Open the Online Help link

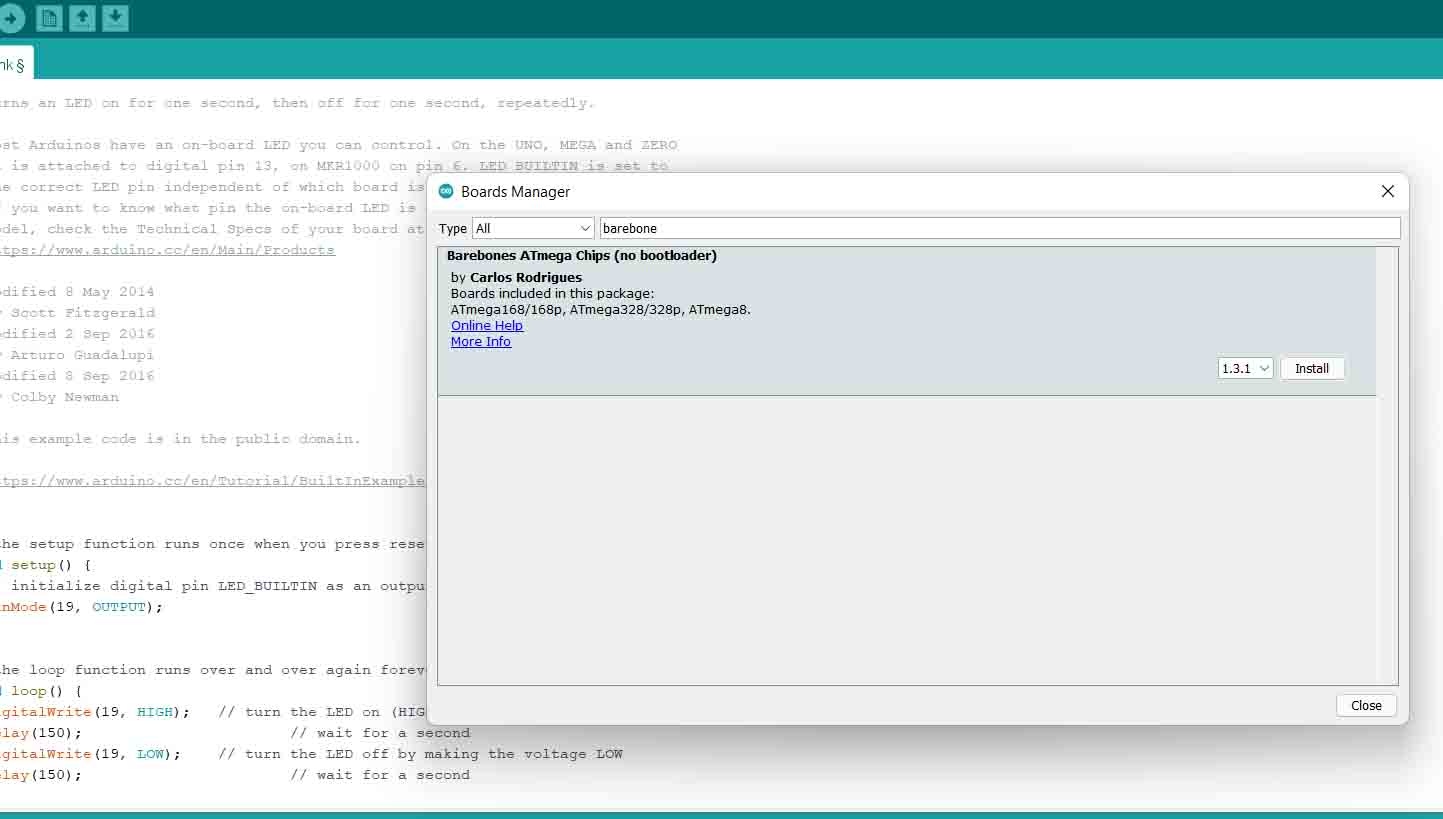coord(487,325)
